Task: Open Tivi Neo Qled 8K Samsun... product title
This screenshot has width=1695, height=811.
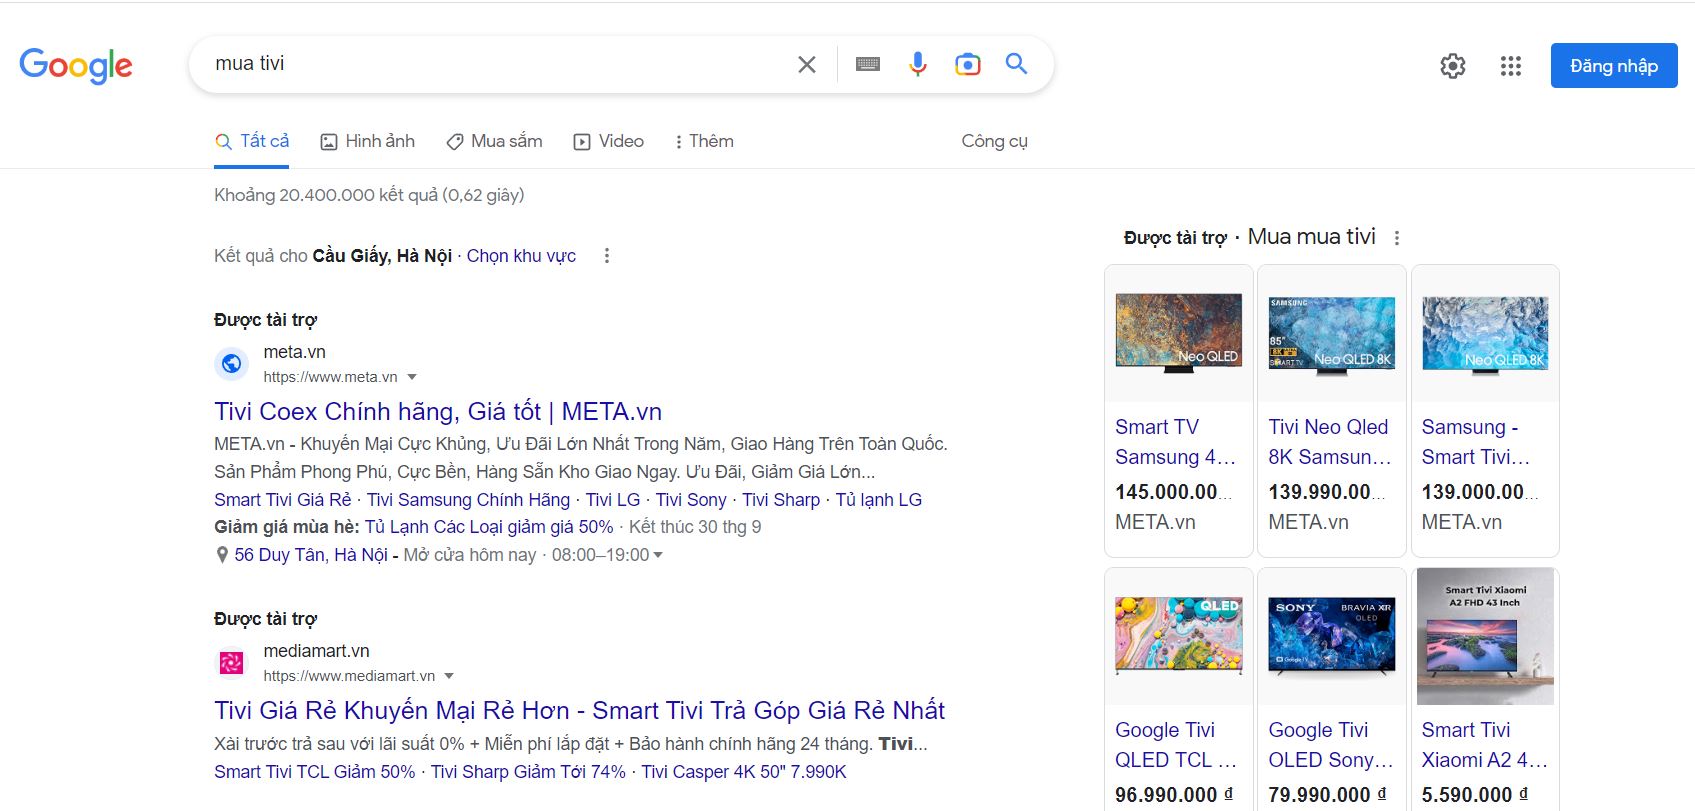Action: coord(1330,442)
